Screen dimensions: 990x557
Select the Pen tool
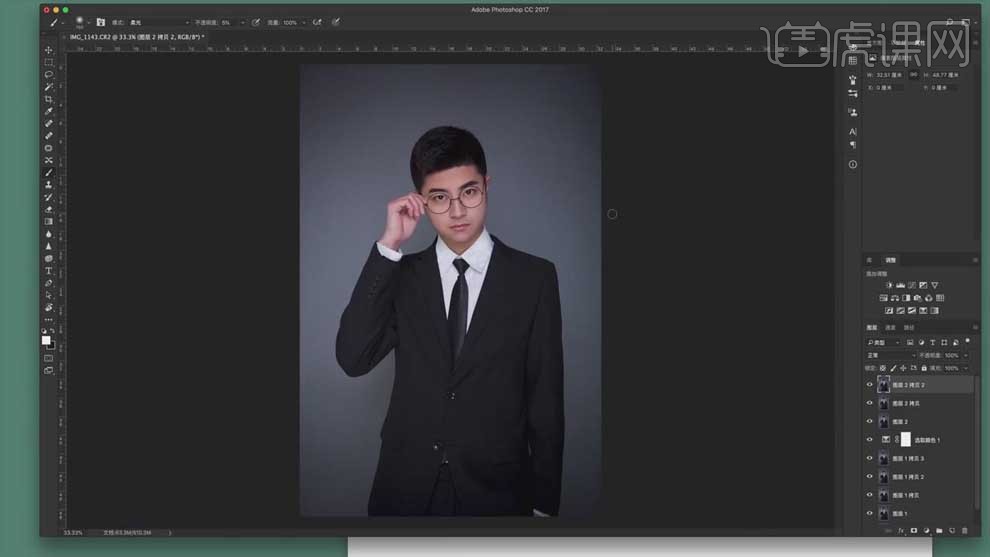pyautogui.click(x=49, y=283)
